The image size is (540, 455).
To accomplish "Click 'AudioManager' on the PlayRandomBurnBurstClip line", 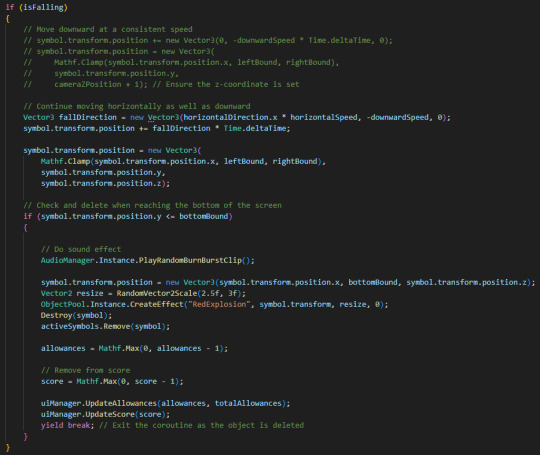I will [68, 260].
